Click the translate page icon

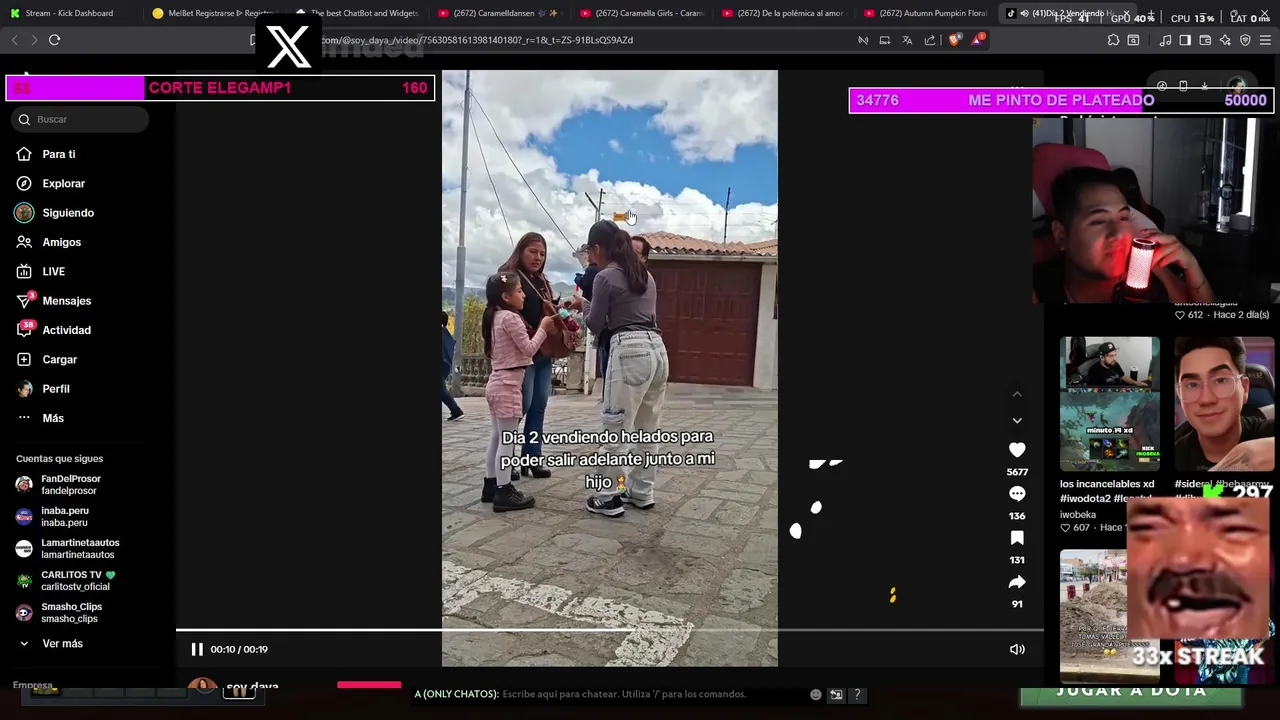coord(907,40)
